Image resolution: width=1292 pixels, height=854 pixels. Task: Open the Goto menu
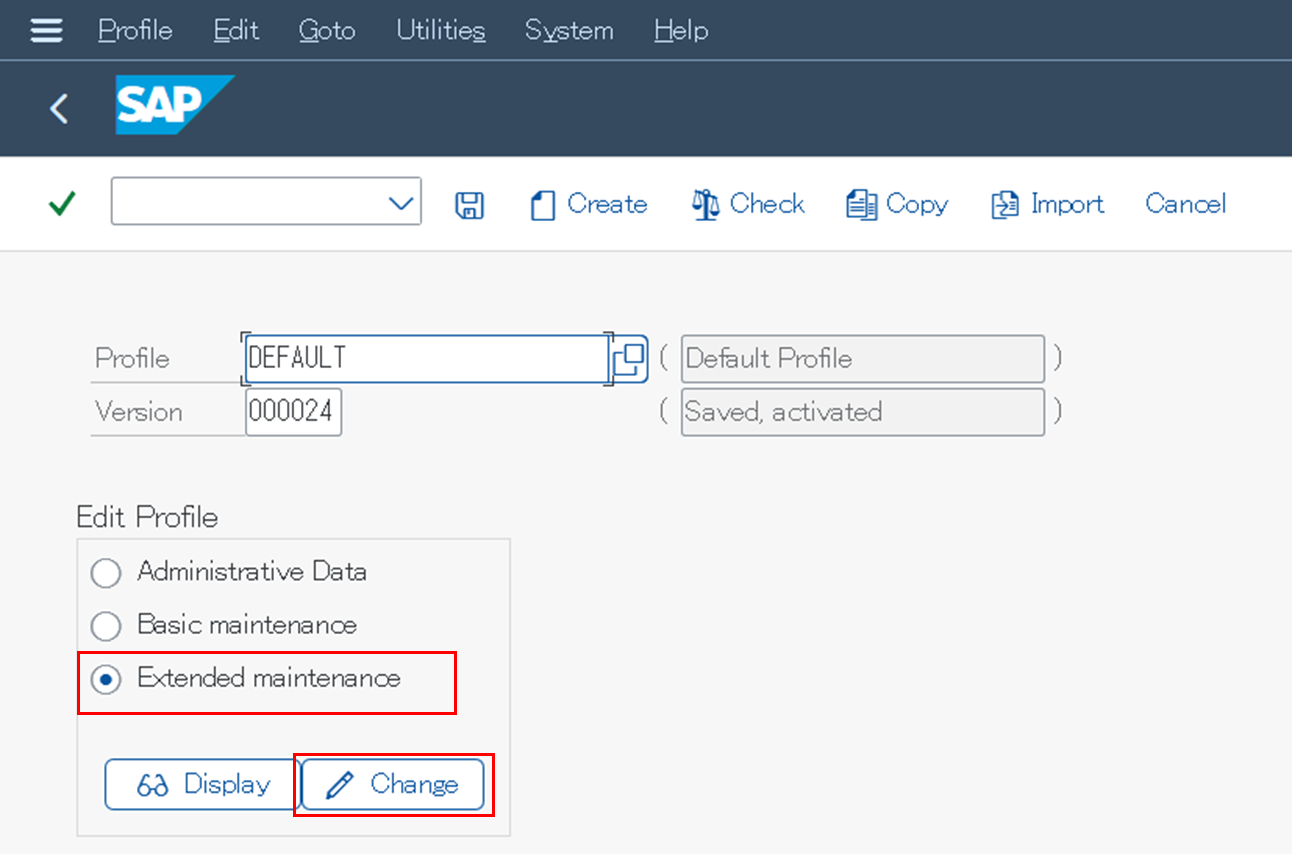(326, 31)
